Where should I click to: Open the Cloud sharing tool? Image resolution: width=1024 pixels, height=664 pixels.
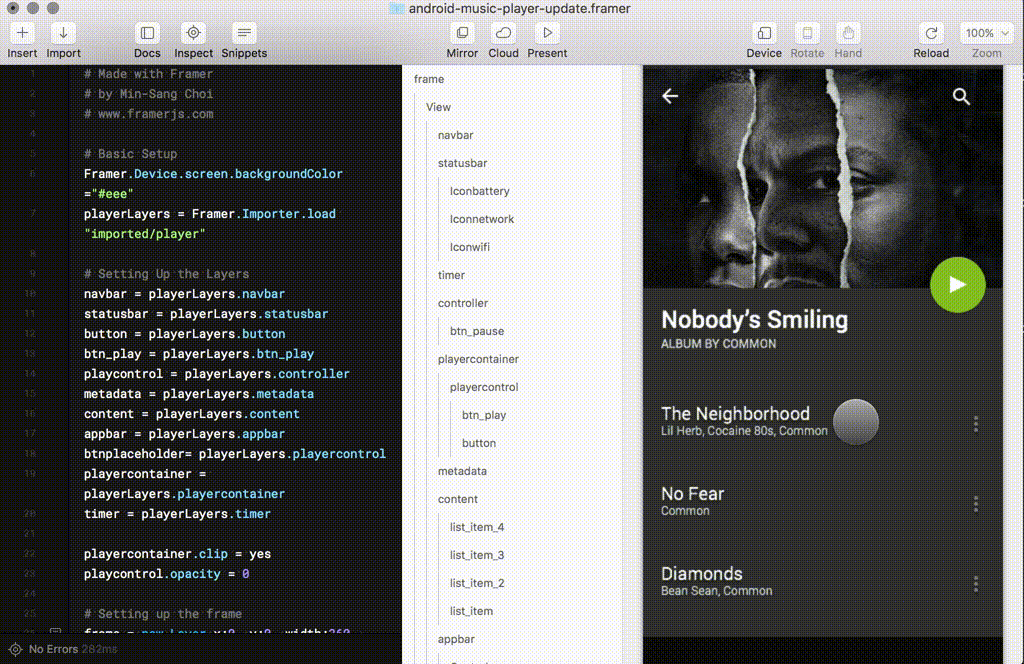(x=504, y=33)
